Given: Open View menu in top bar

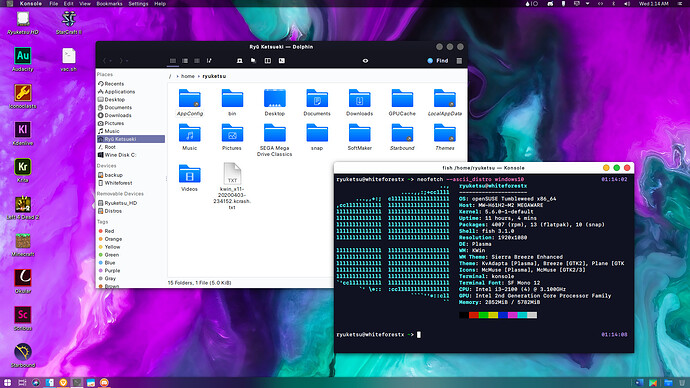Looking at the screenshot, I should [x=85, y=4].
